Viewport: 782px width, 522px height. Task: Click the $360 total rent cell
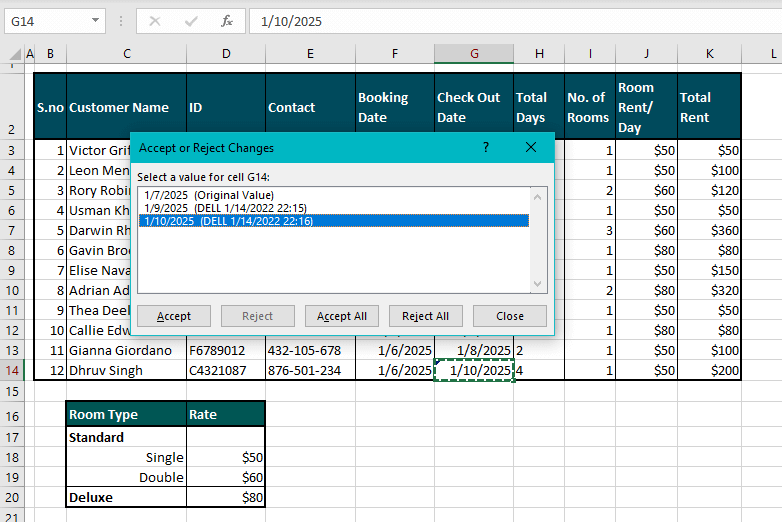point(709,230)
